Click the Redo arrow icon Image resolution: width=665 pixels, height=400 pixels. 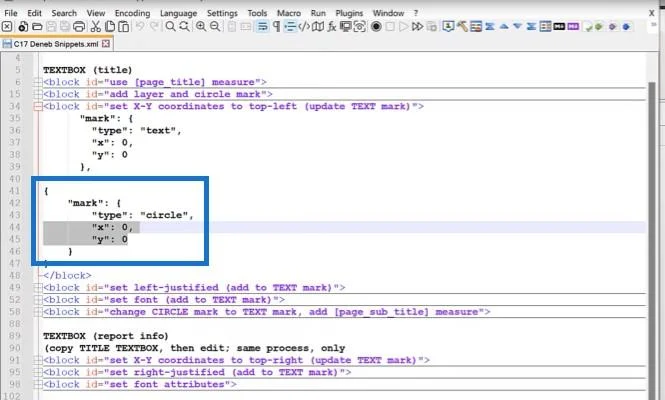click(155, 26)
